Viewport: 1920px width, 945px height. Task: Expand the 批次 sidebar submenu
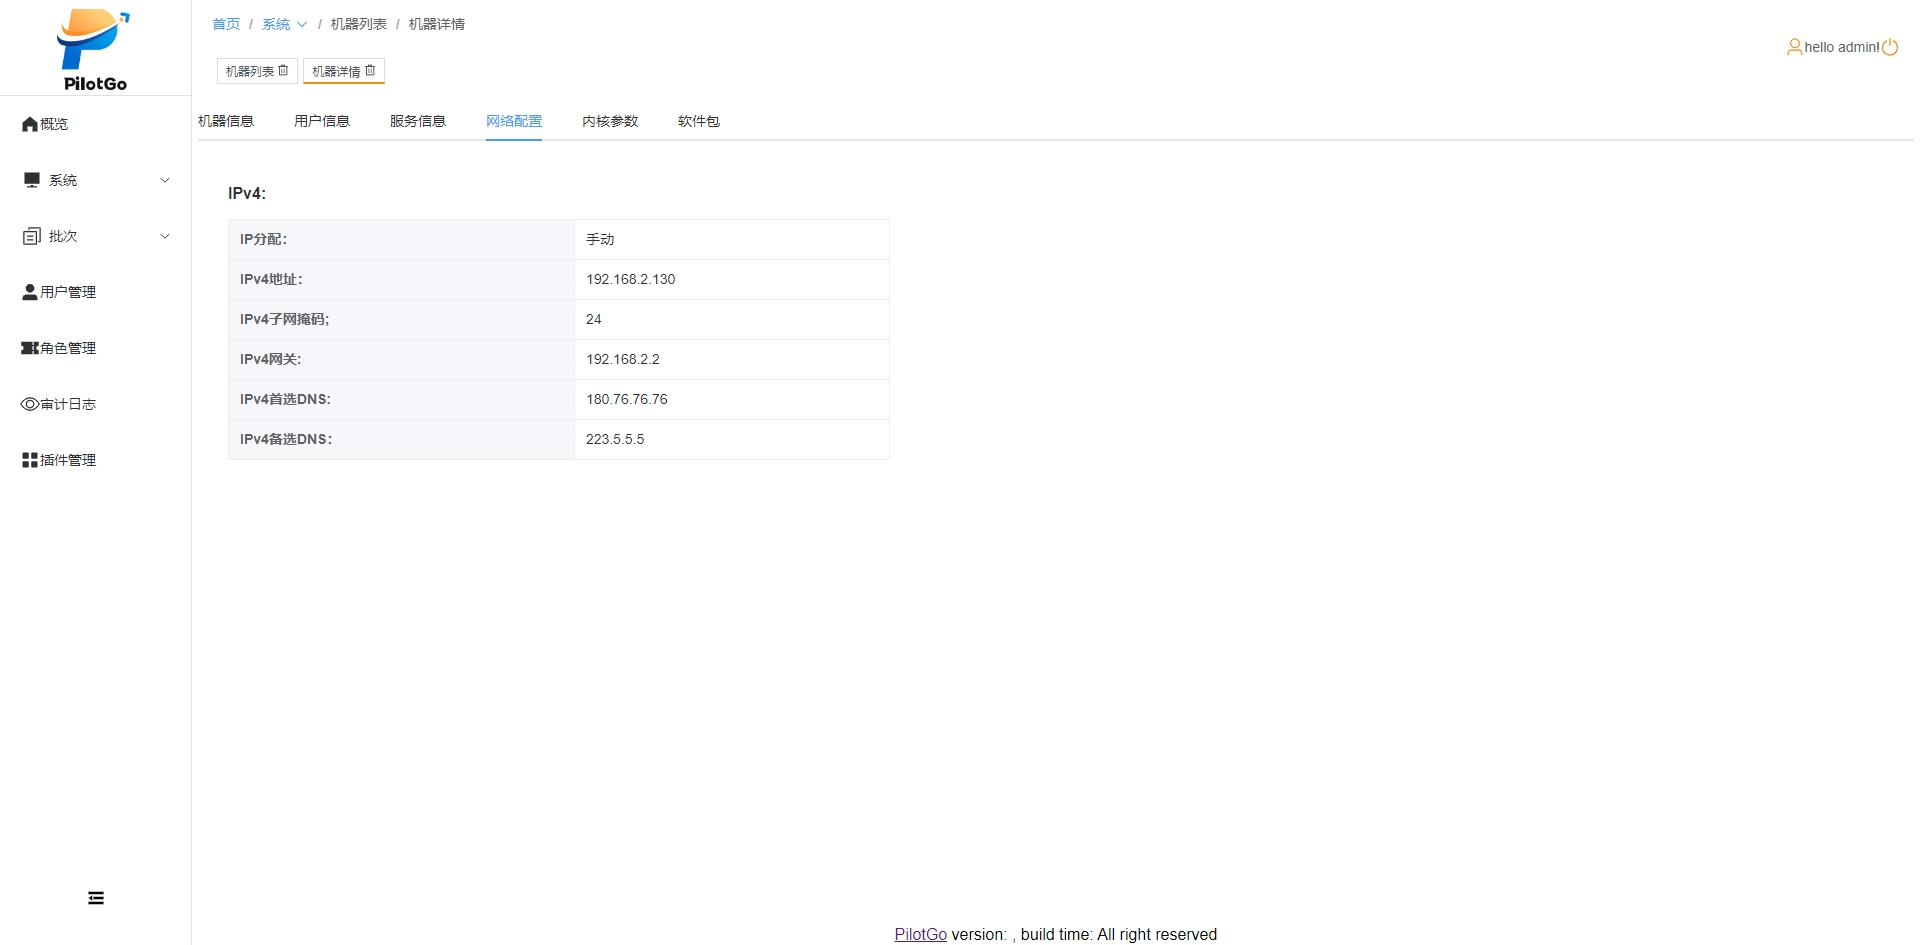165,236
